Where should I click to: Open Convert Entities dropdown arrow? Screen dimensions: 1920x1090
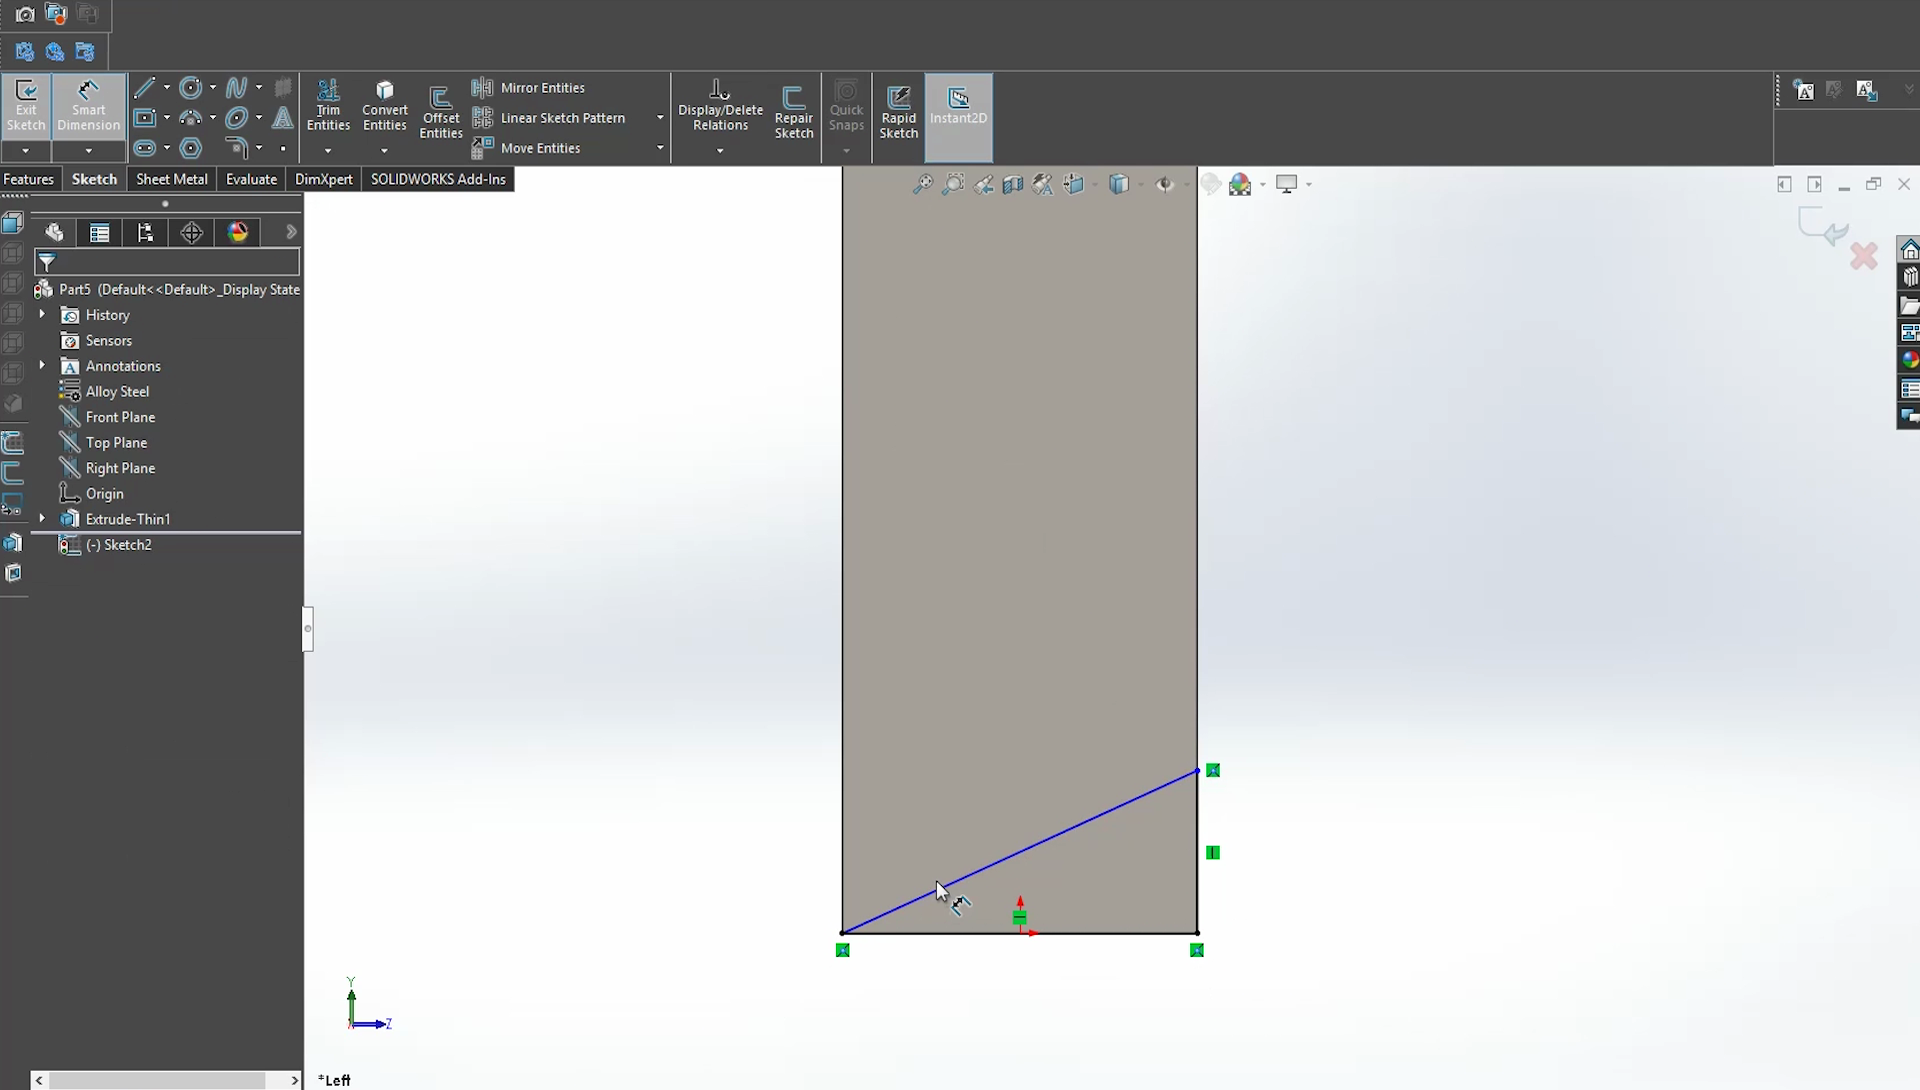click(x=385, y=151)
